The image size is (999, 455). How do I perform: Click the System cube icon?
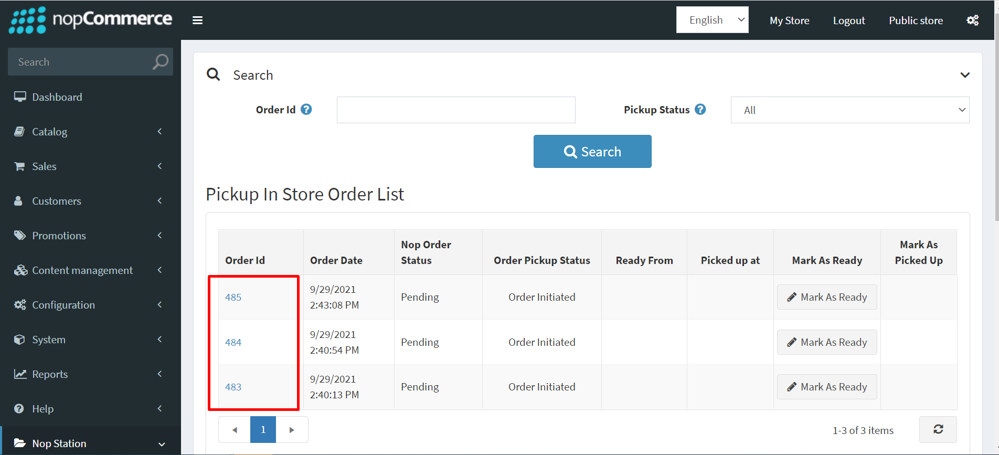point(19,340)
